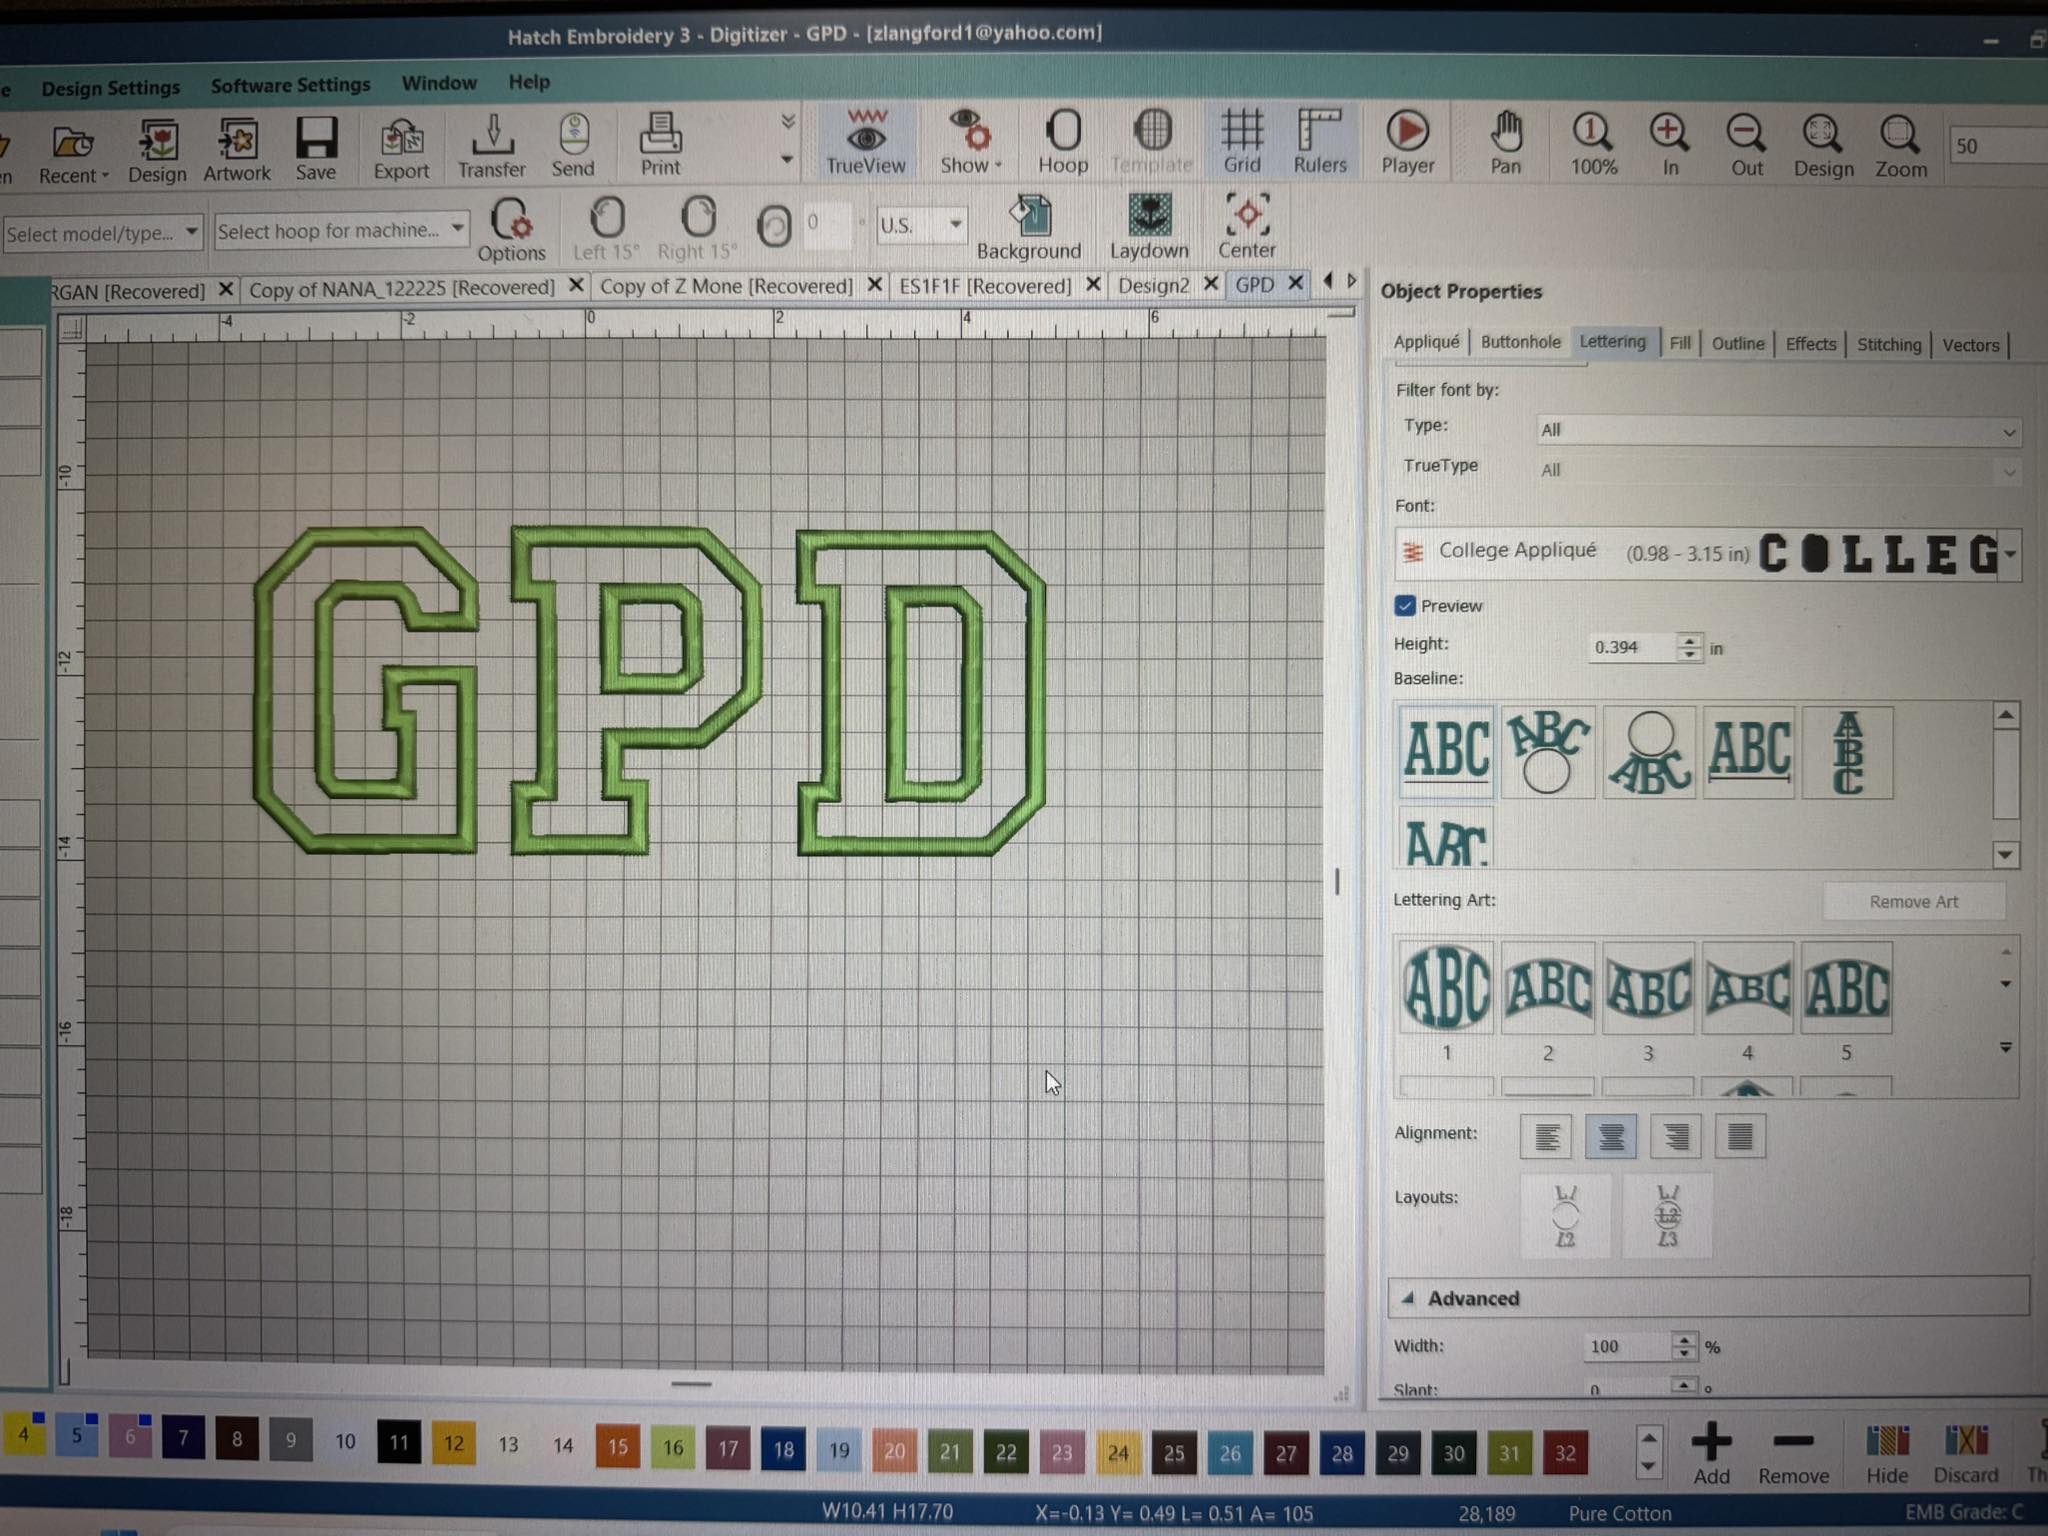Select color swatch number 18

(783, 1449)
